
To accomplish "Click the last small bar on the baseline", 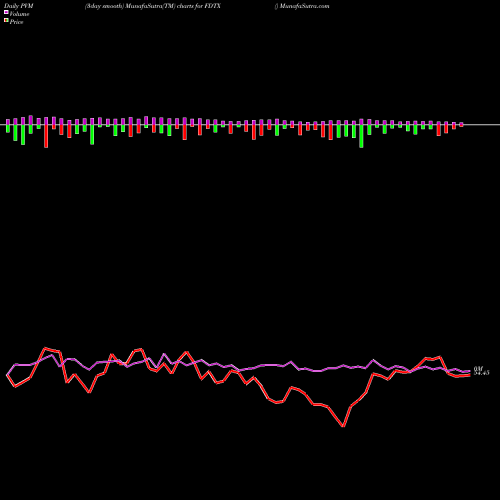I will [x=461, y=124].
